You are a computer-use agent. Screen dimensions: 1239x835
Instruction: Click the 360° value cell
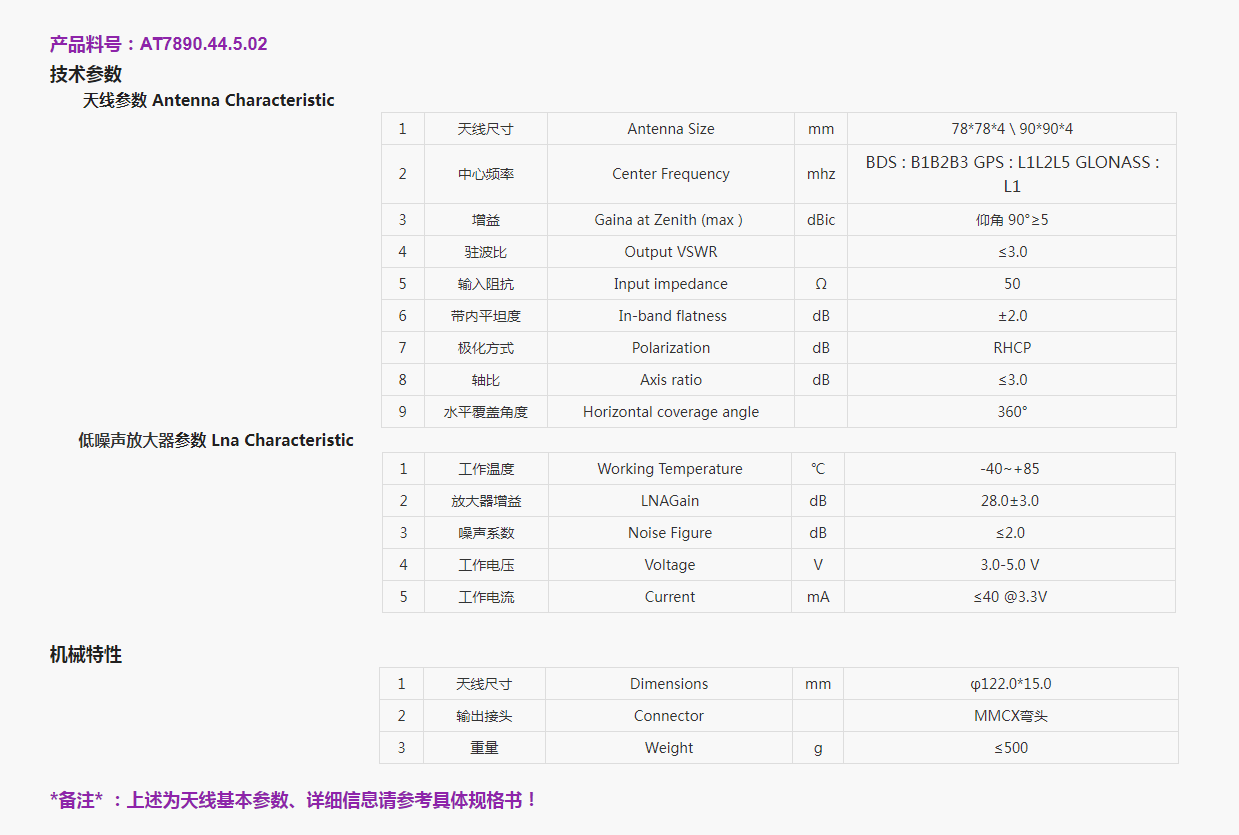pyautogui.click(x=1012, y=412)
